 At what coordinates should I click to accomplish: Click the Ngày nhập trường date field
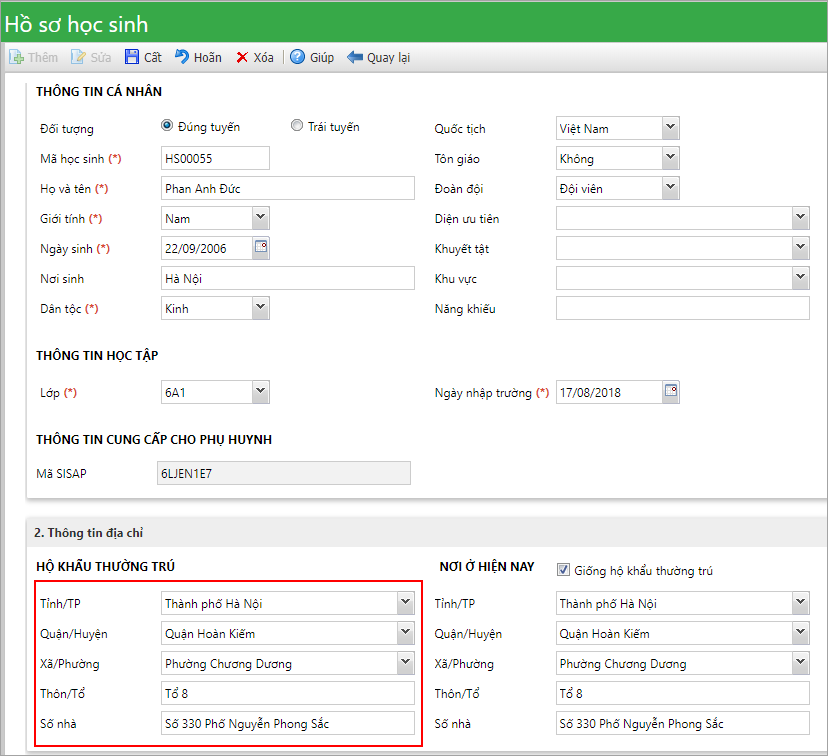pos(609,392)
